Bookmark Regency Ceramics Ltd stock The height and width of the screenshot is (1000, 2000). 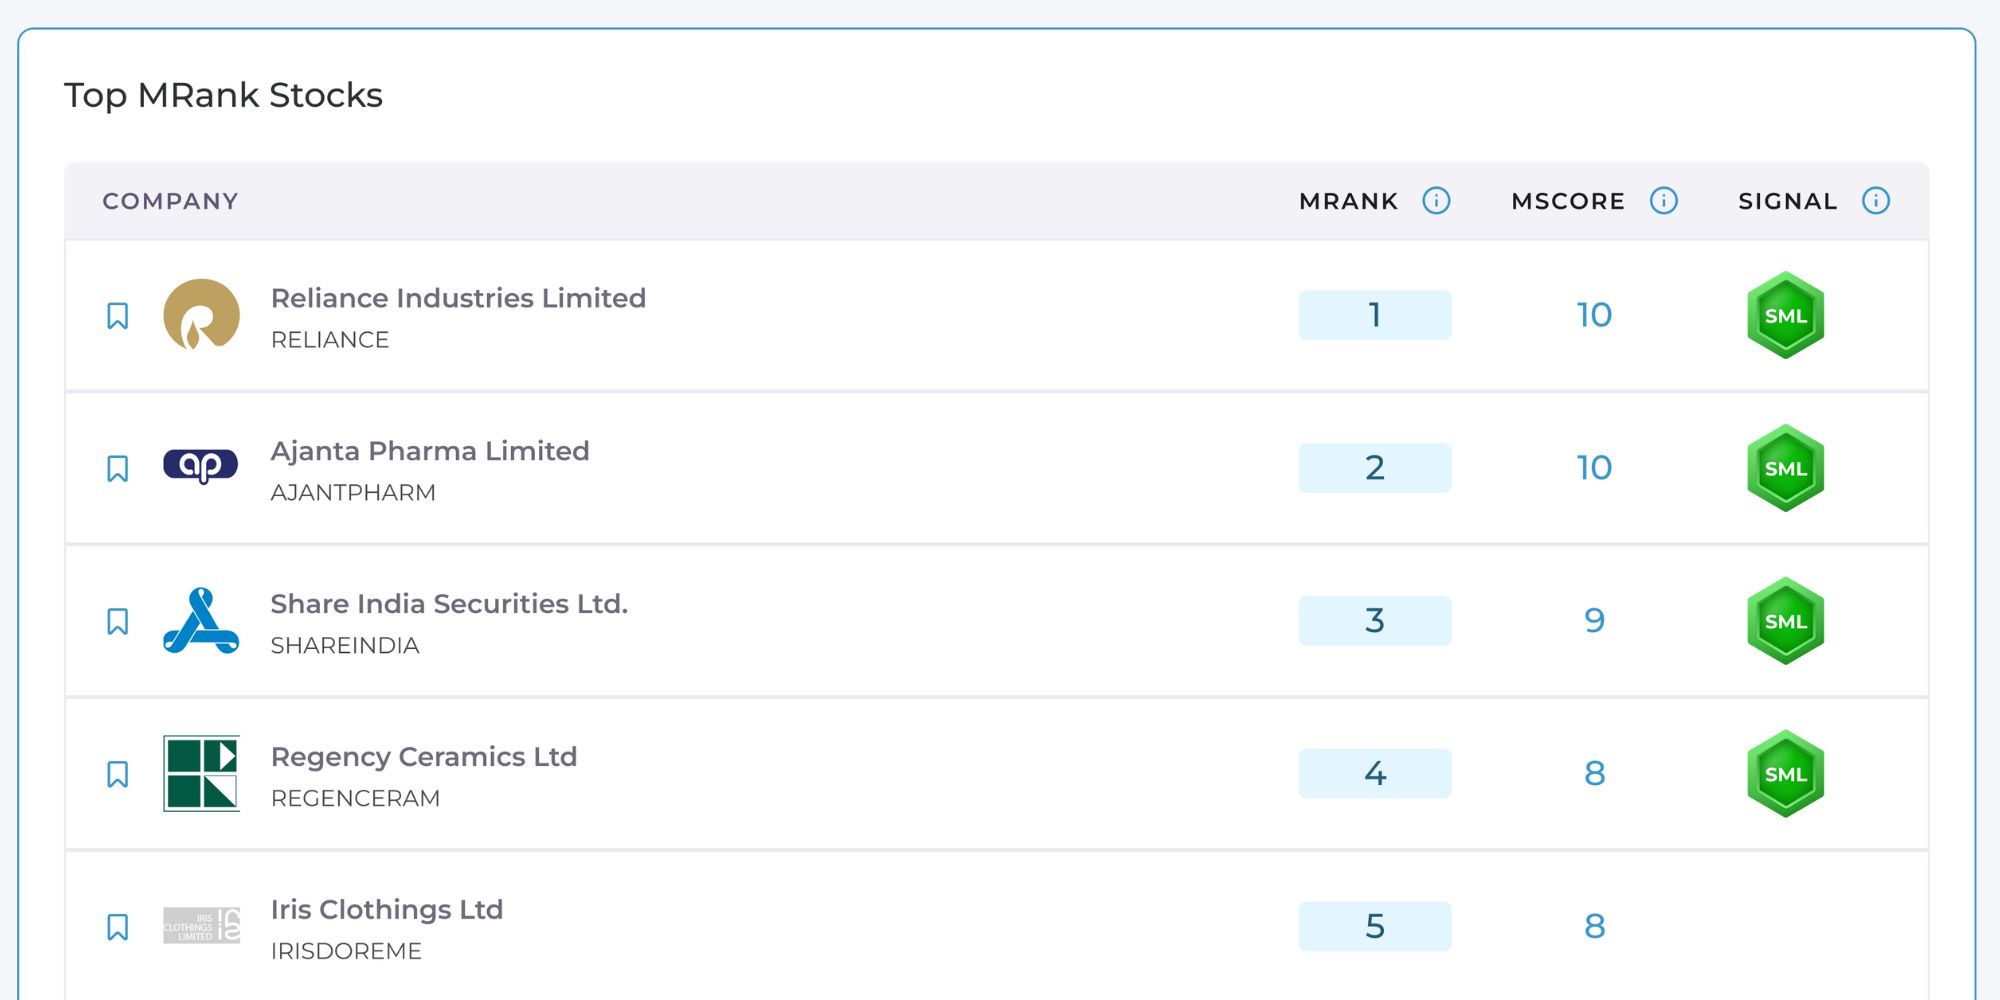pyautogui.click(x=117, y=775)
